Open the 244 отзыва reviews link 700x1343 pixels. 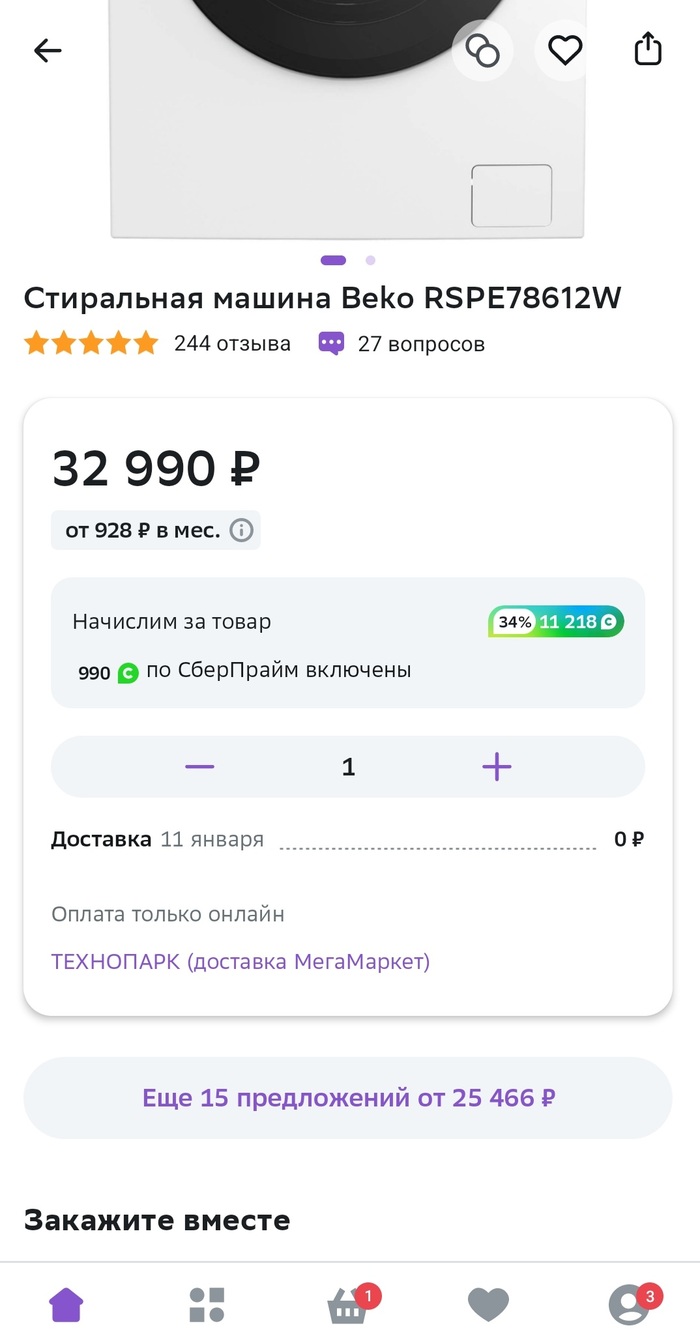[x=232, y=344]
